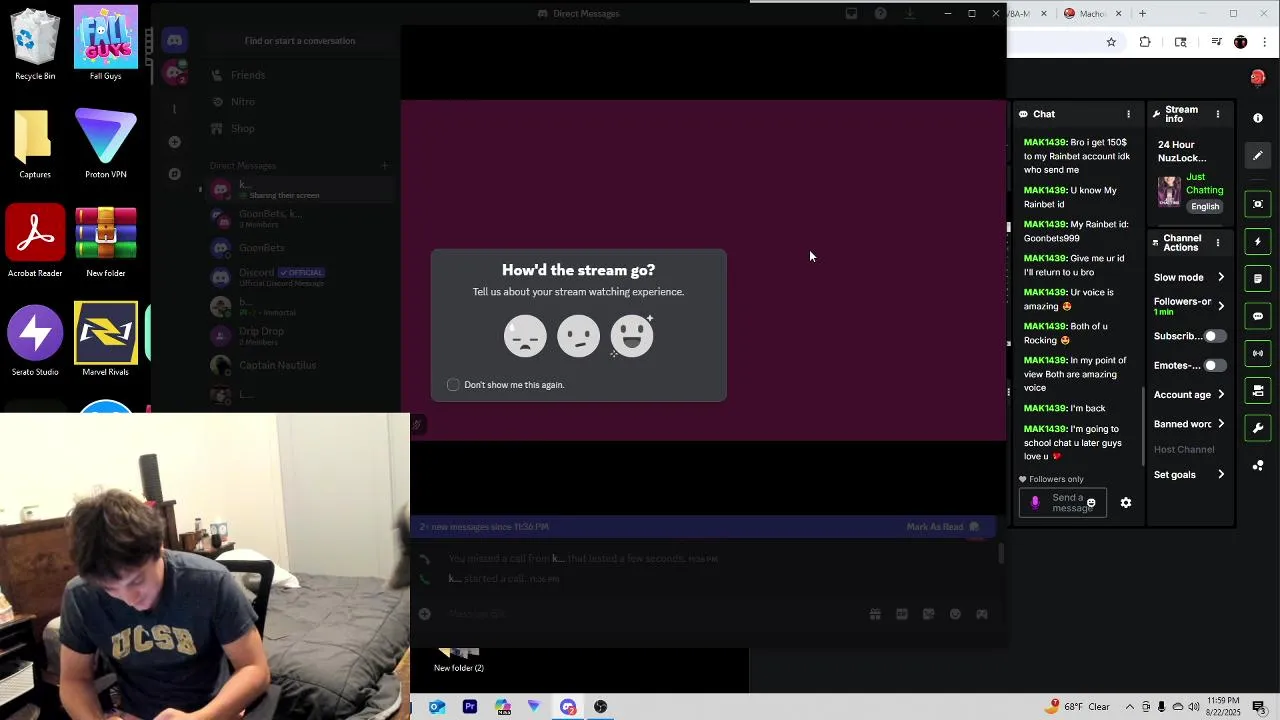
Task: Open the taskbar volume control
Action: click(1194, 707)
